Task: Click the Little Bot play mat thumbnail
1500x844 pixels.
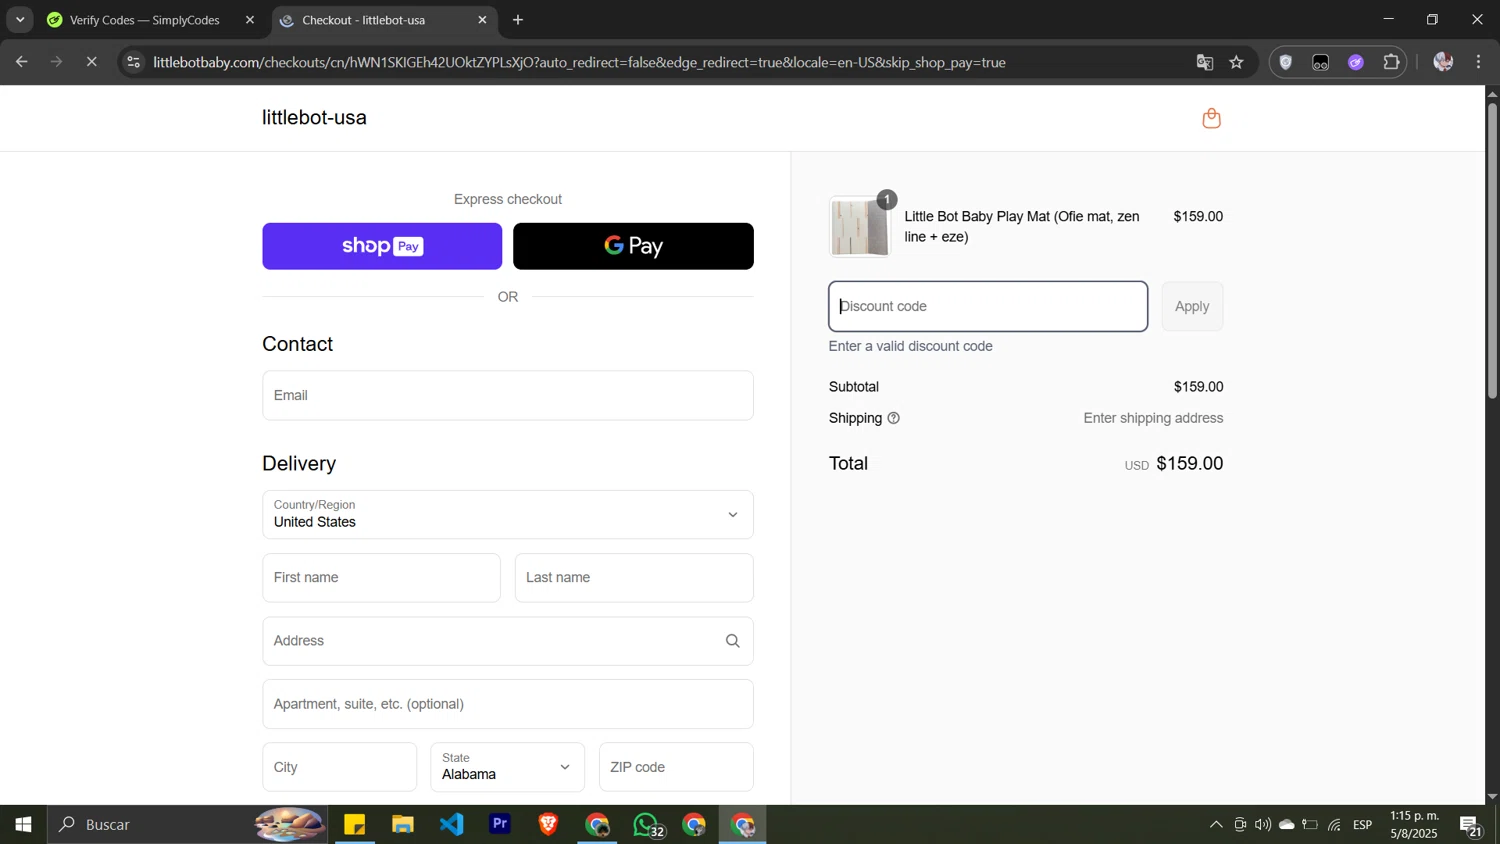Action: [x=860, y=227]
